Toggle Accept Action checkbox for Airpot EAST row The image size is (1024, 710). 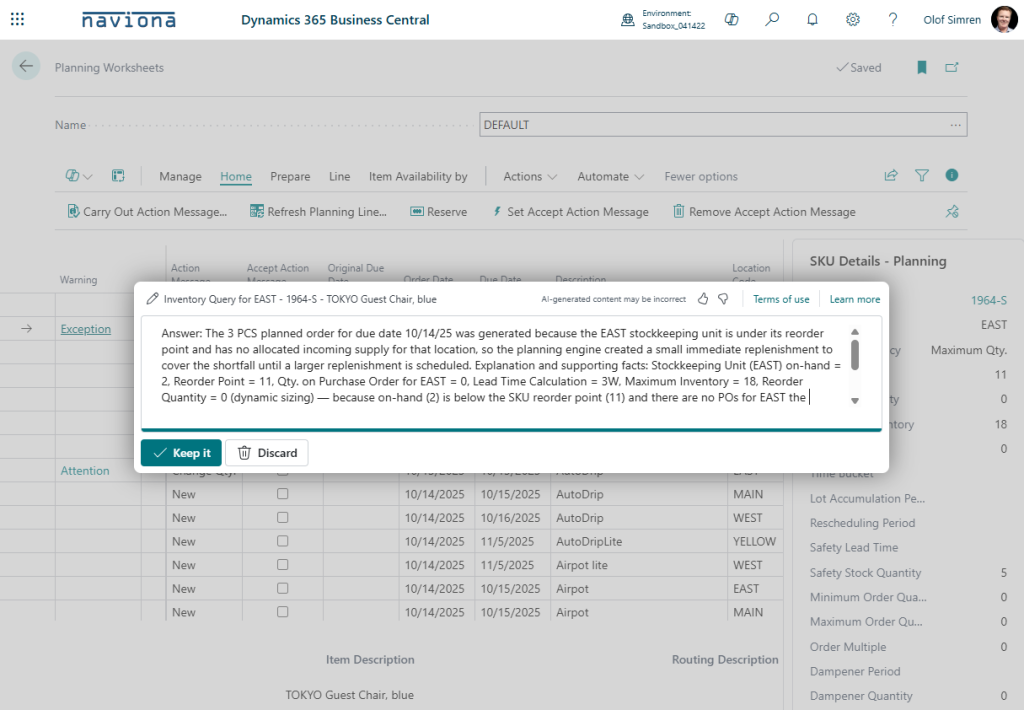click(282, 588)
